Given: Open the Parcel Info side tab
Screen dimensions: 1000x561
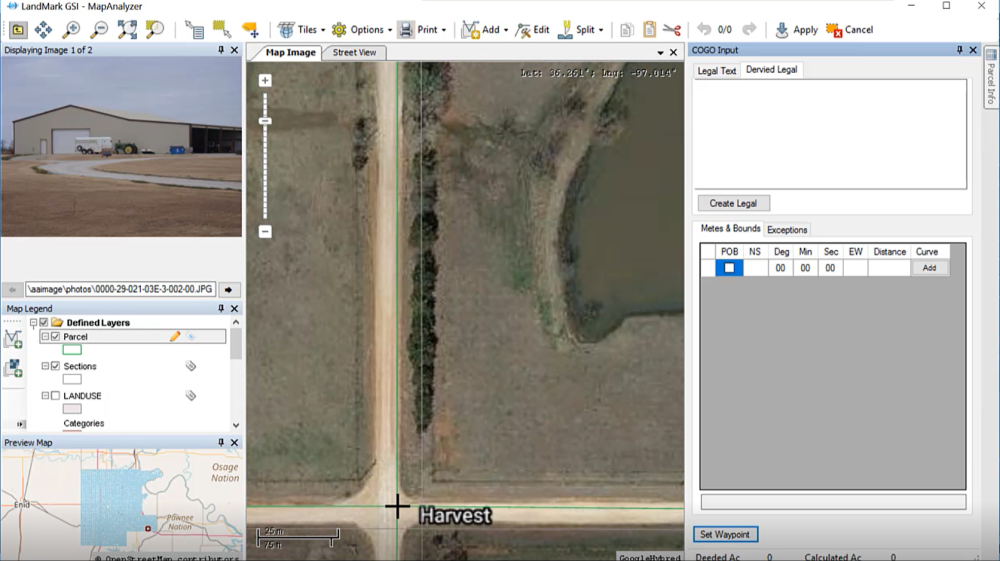Looking at the screenshot, I should click(991, 79).
